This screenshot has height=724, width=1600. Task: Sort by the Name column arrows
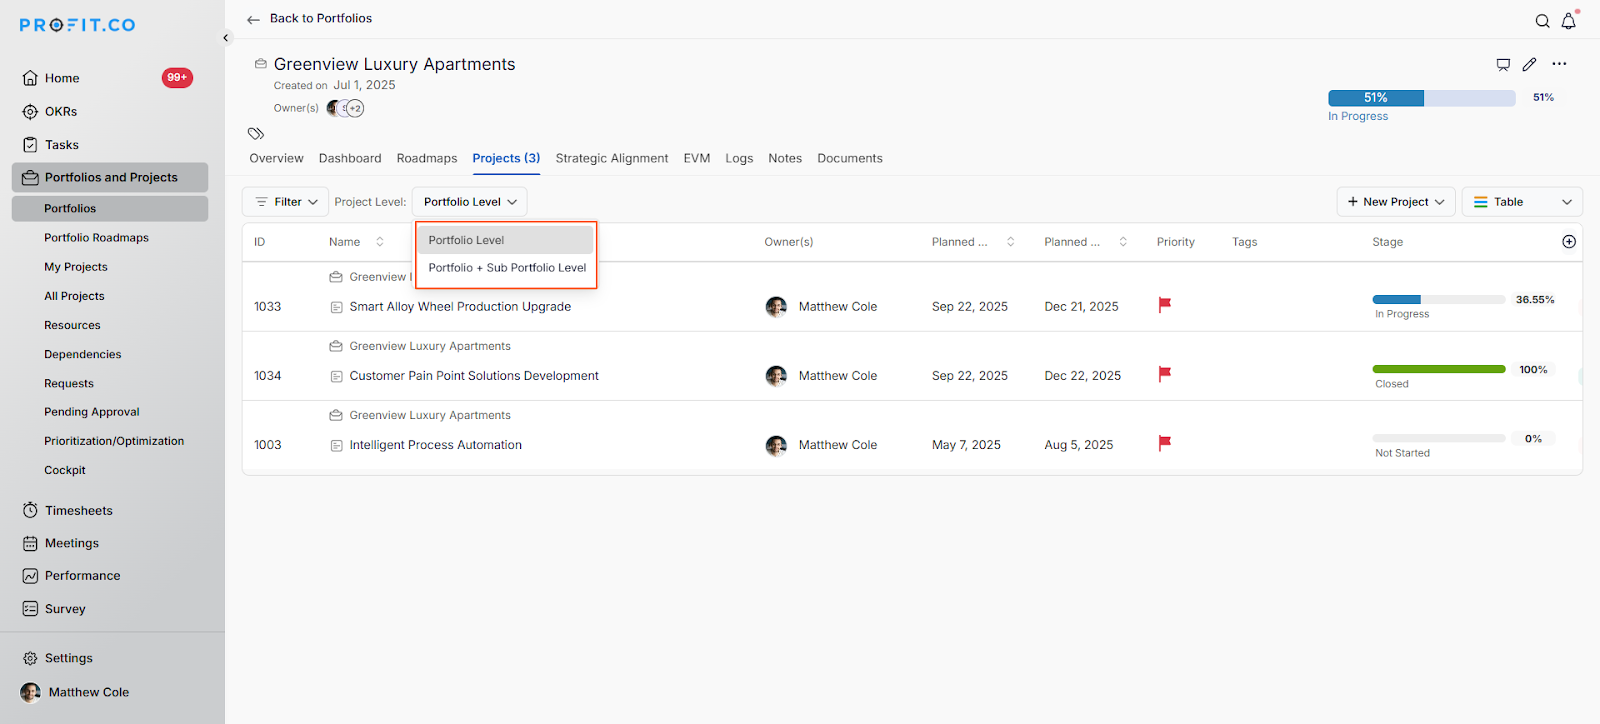pyautogui.click(x=380, y=242)
